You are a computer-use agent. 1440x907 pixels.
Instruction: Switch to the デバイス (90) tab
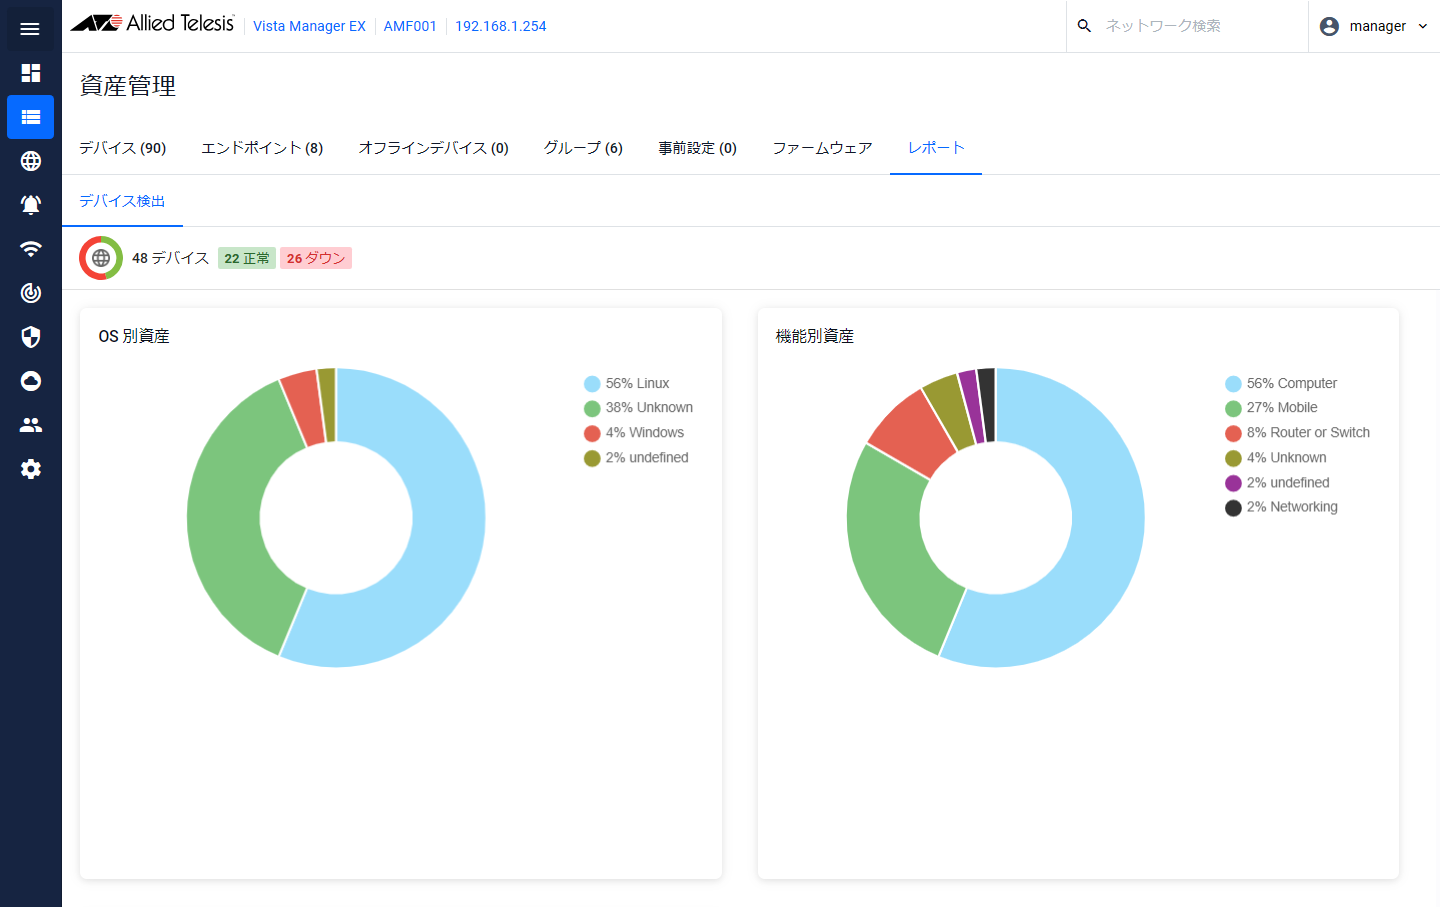[x=122, y=148]
